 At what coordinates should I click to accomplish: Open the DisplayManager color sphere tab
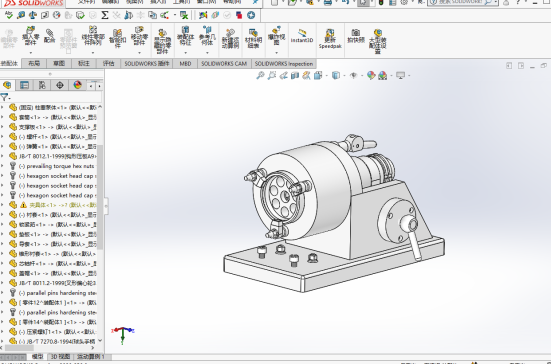[77, 85]
